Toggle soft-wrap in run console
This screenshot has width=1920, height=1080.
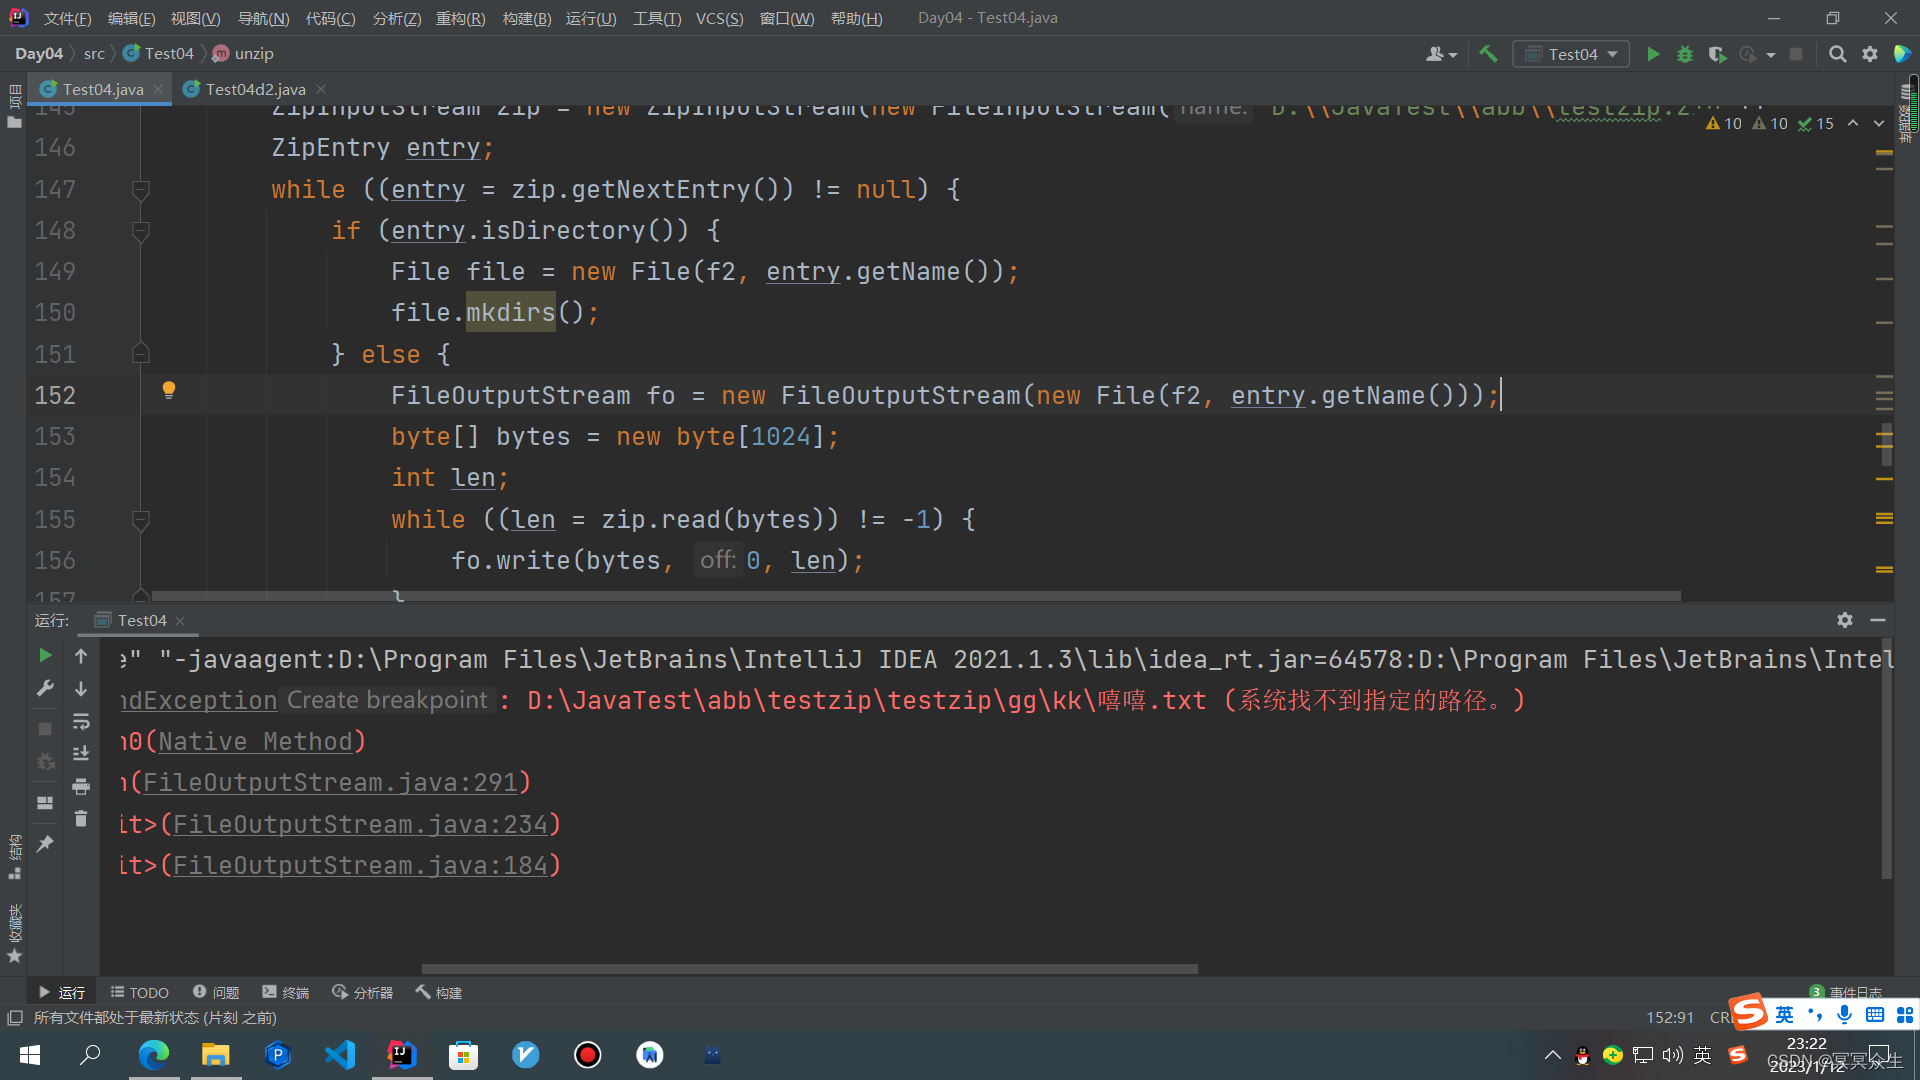tap(81, 721)
